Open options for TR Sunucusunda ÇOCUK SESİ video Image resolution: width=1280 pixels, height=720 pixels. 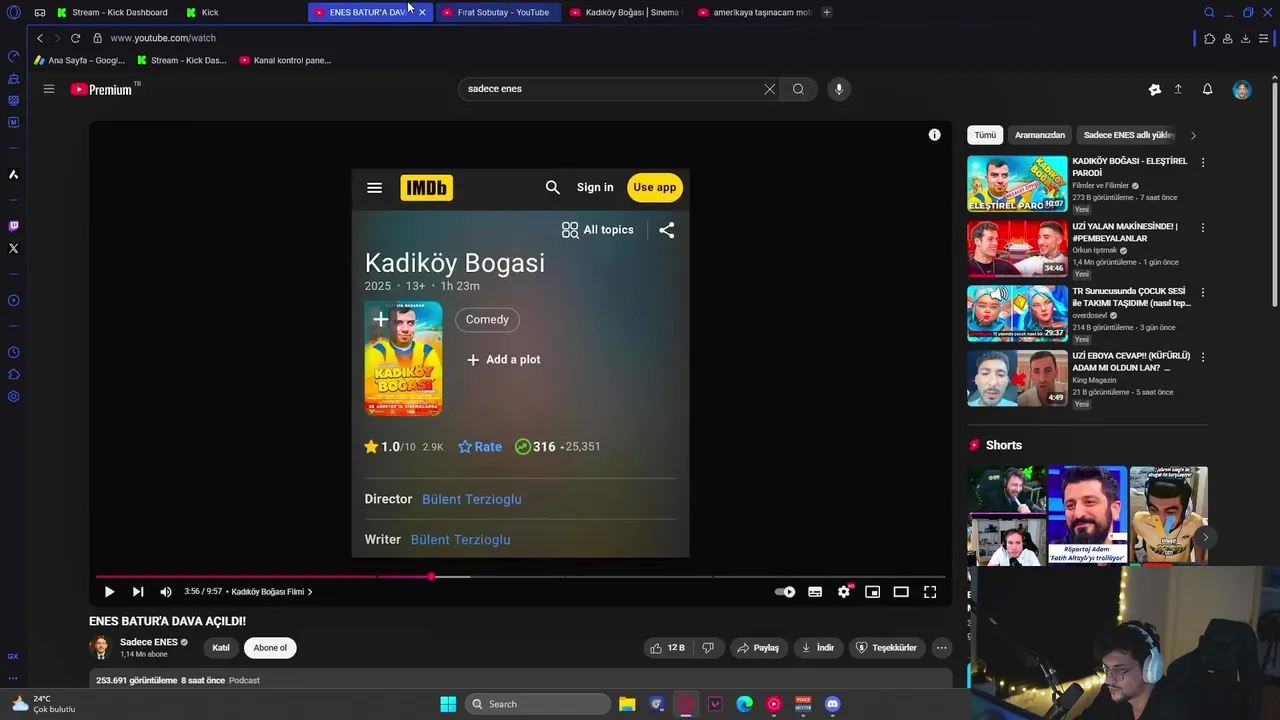coord(1203,292)
